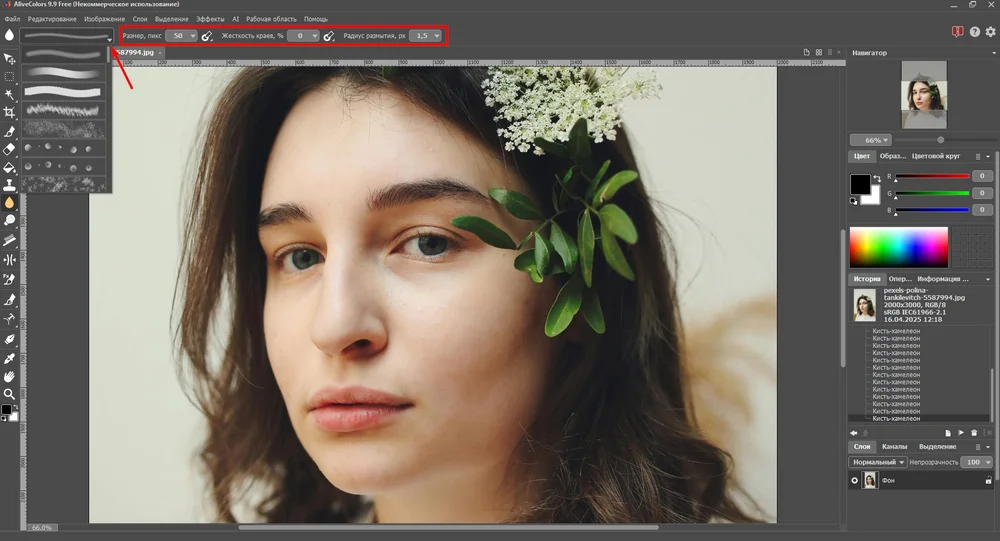This screenshot has width=1000, height=541.
Task: Swap foreground and background colors
Action: click(x=877, y=178)
